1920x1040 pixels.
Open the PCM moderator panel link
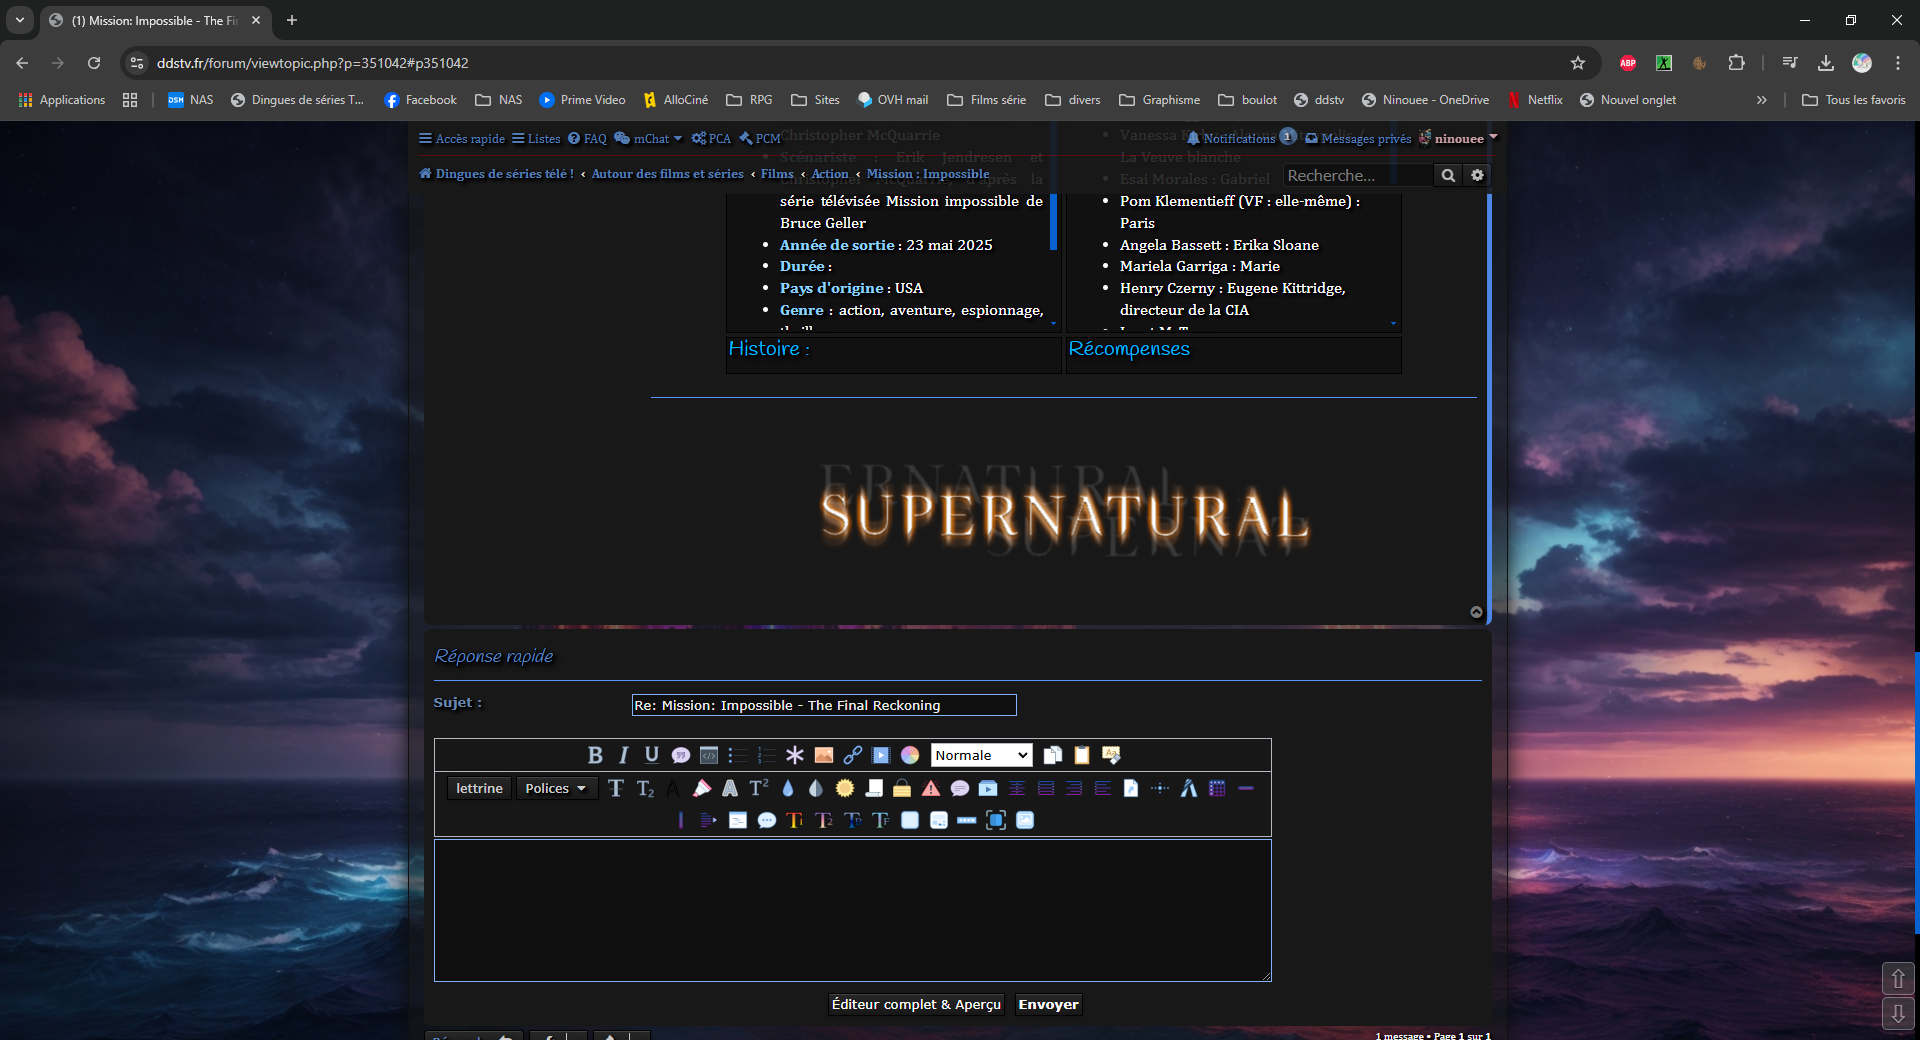(760, 139)
